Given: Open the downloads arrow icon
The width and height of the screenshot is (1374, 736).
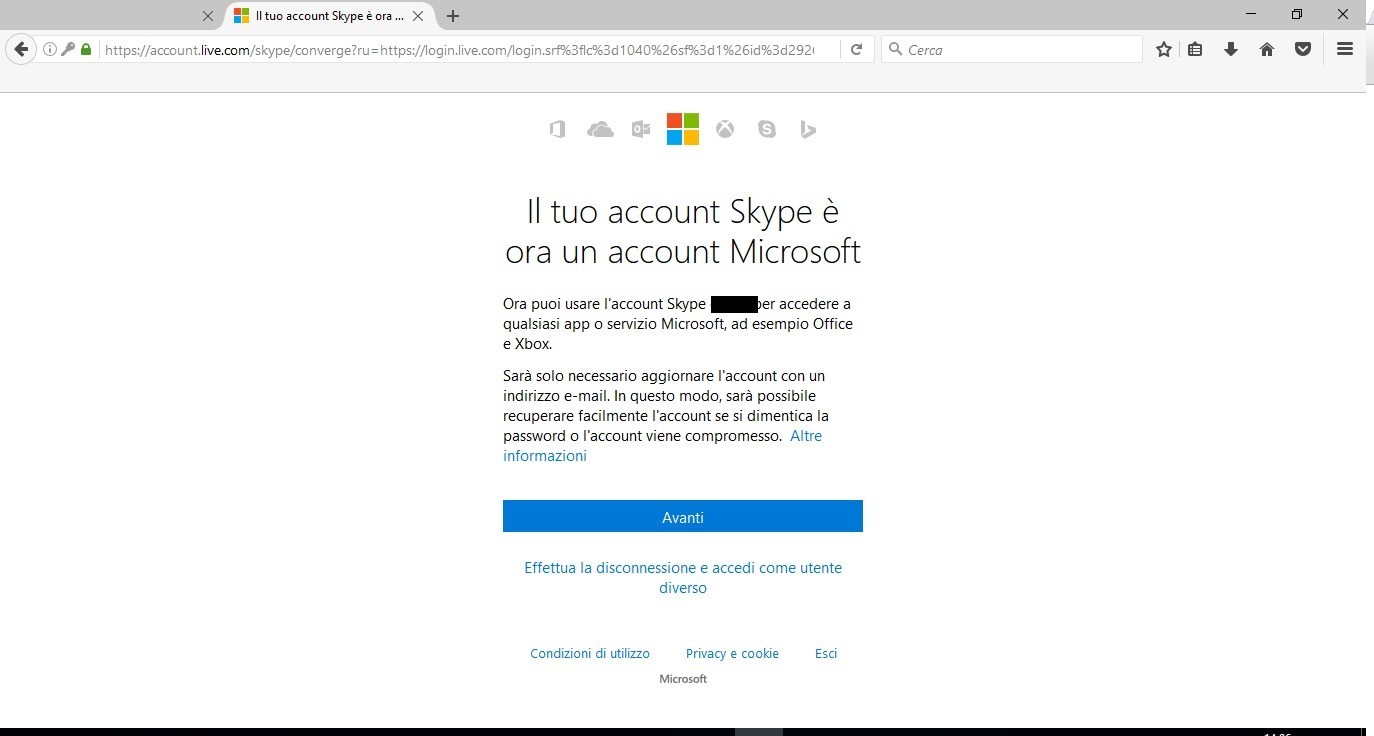Looking at the screenshot, I should pyautogui.click(x=1231, y=49).
